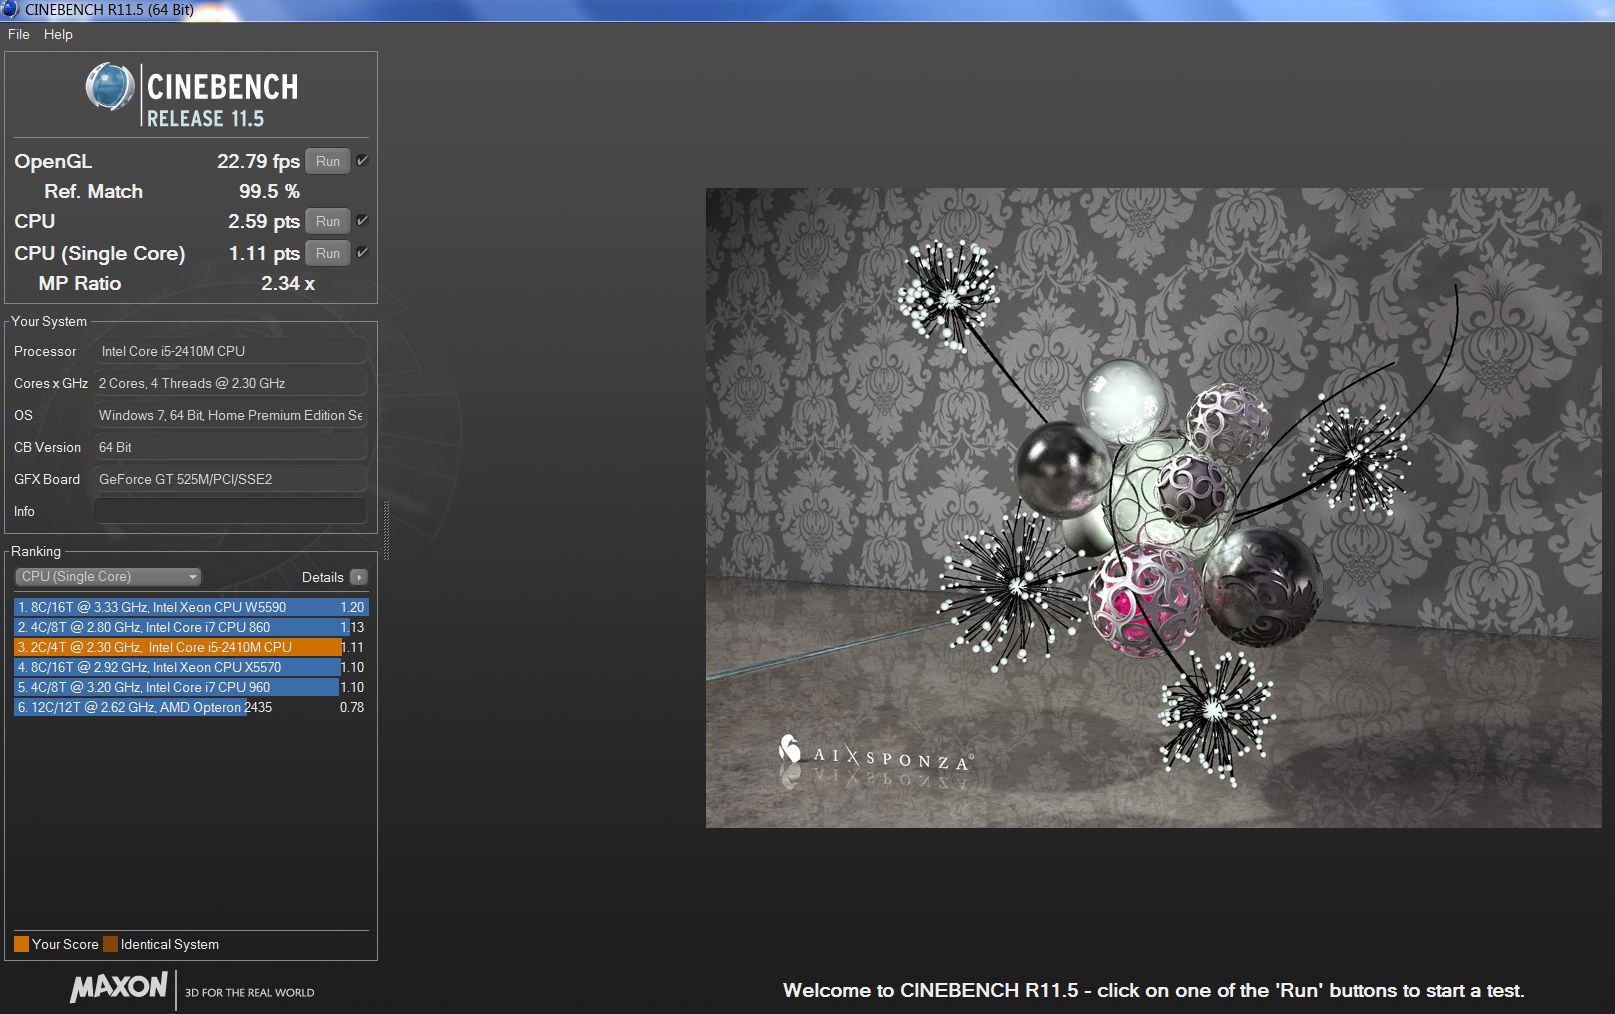
Task: Click the CB Version 64 Bit field
Action: click(x=230, y=447)
